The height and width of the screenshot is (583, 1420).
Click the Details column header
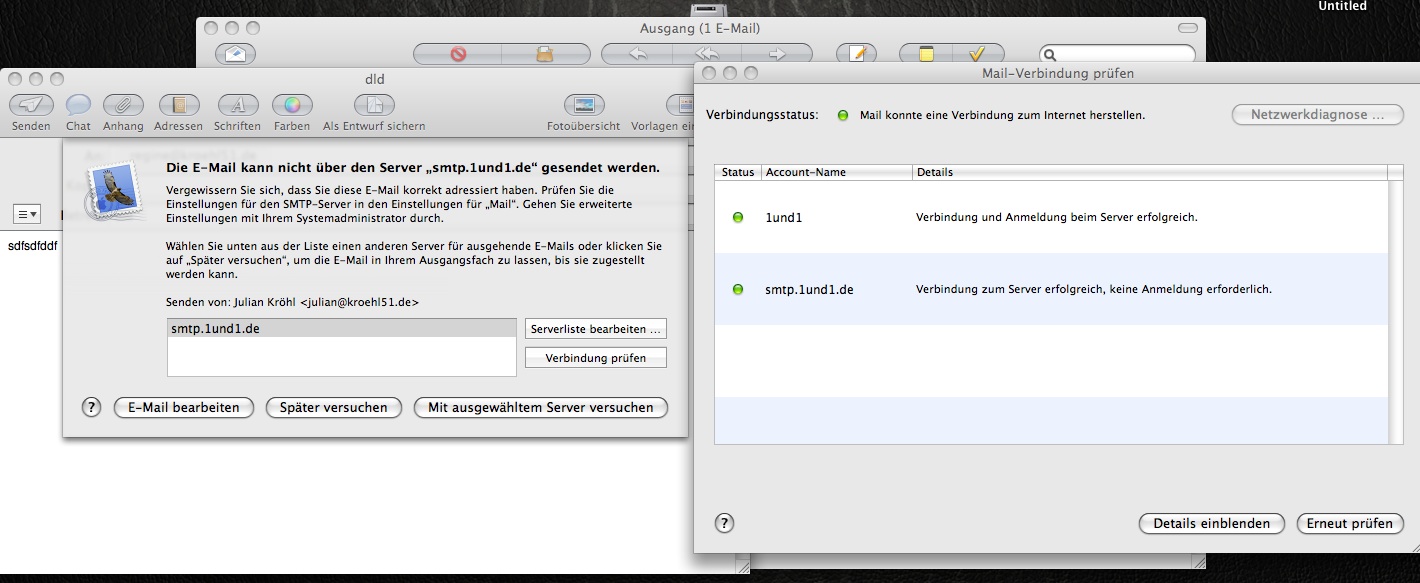[1150, 172]
